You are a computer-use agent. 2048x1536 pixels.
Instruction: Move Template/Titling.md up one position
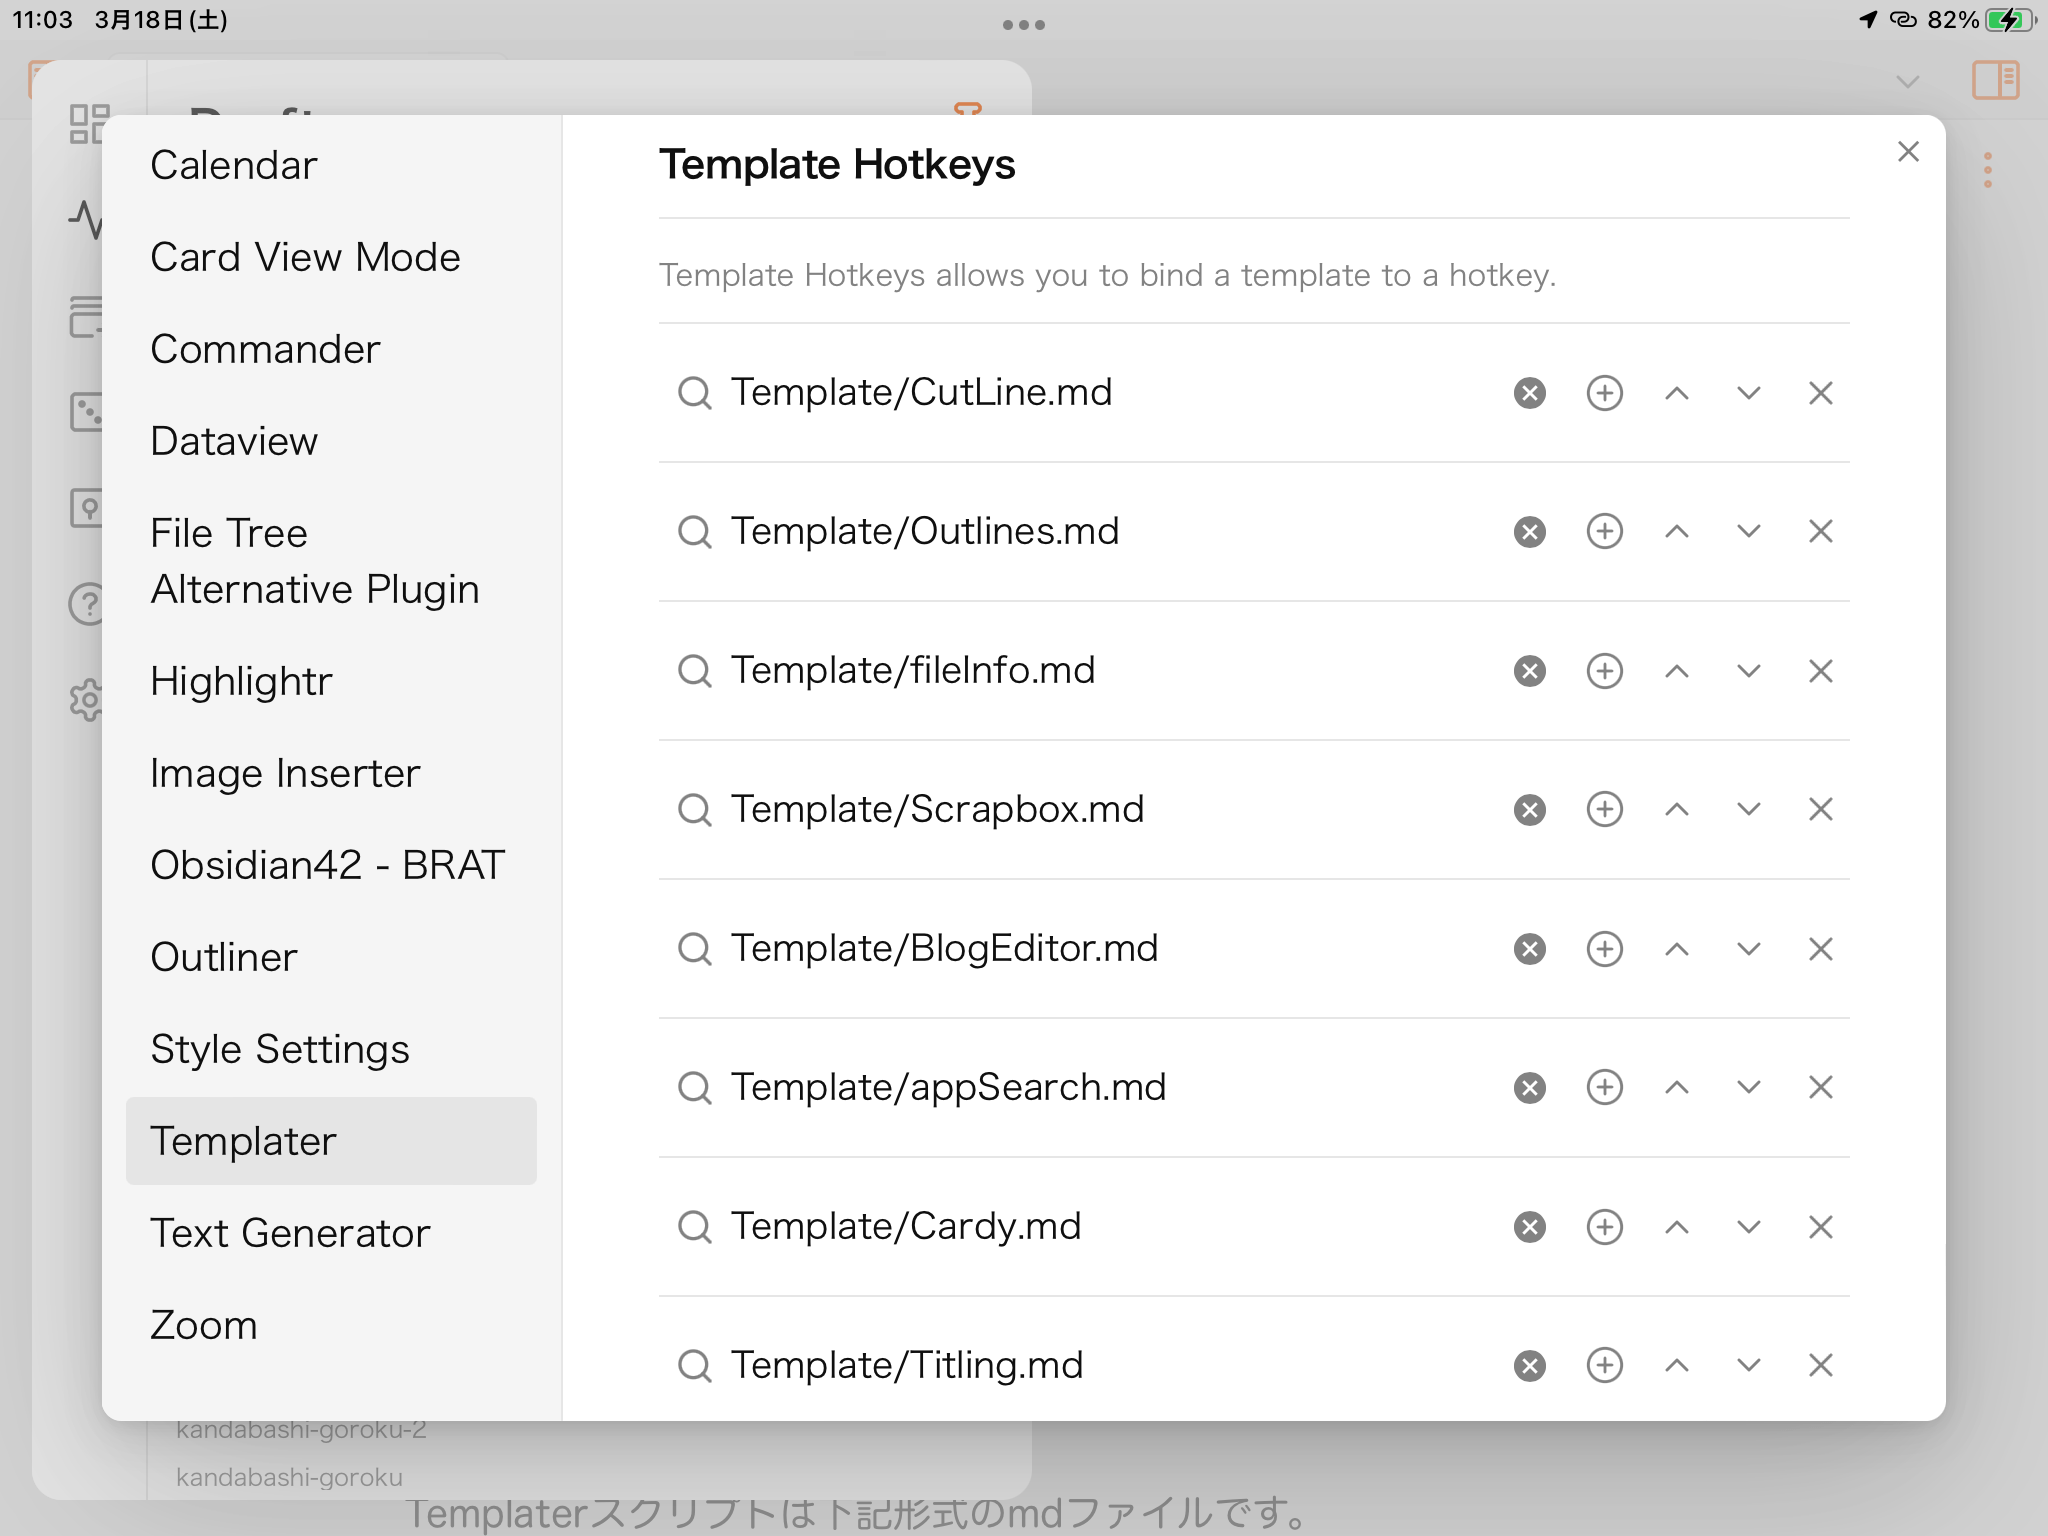(x=1676, y=1366)
